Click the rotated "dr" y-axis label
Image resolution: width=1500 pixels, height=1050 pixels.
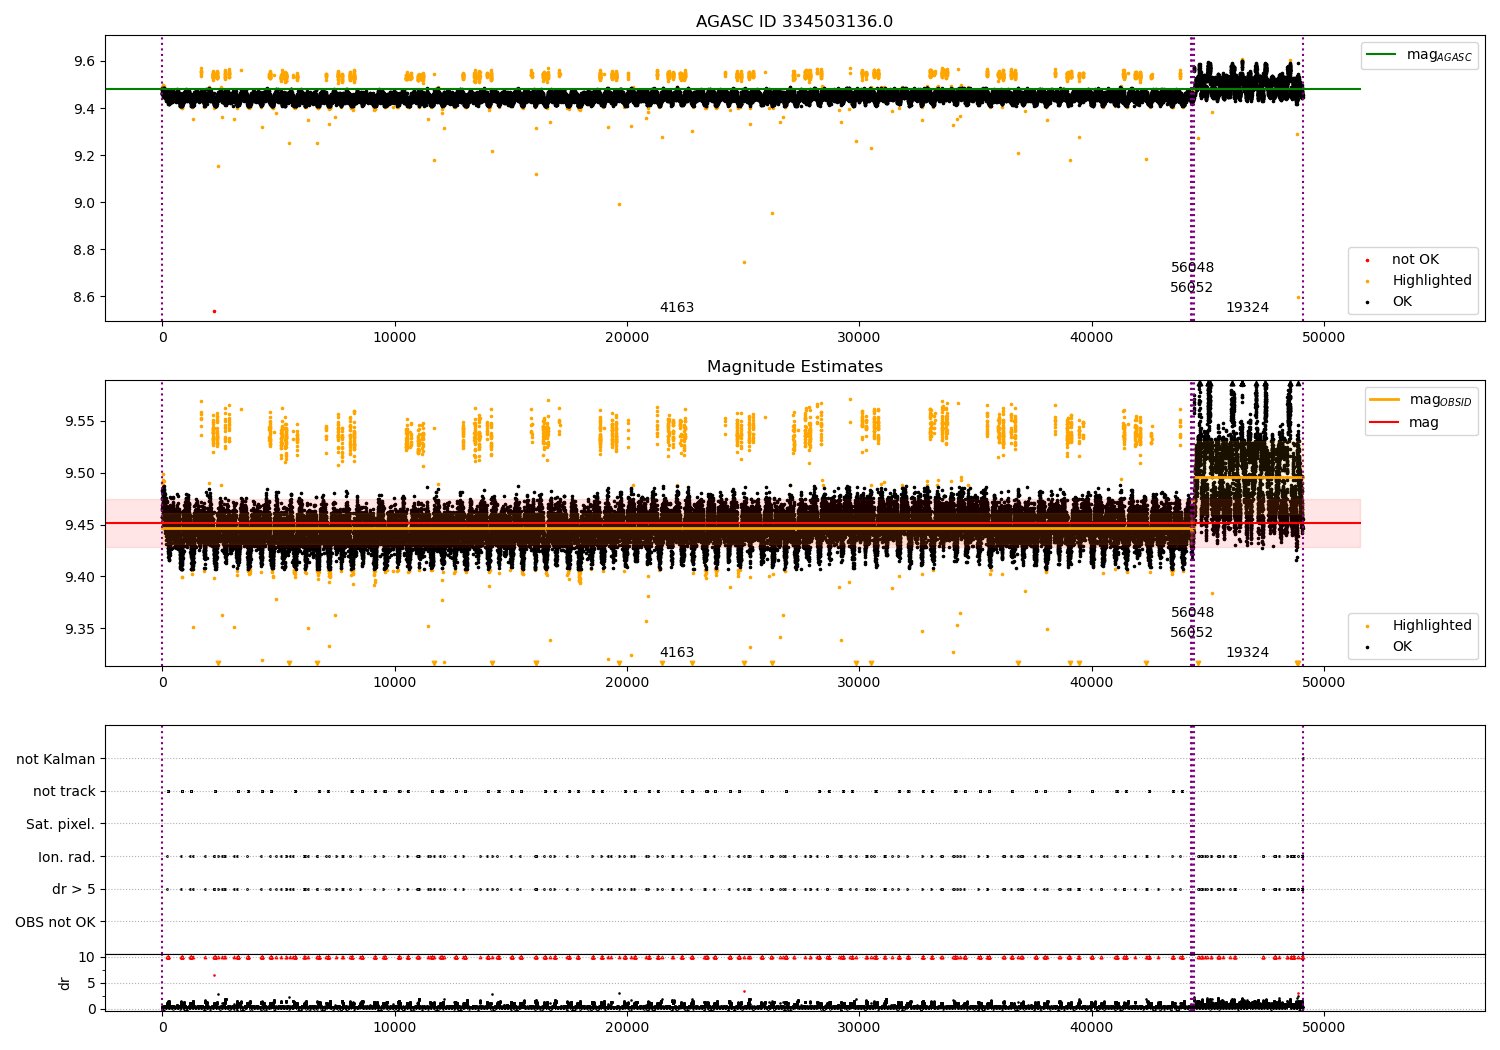click(65, 983)
